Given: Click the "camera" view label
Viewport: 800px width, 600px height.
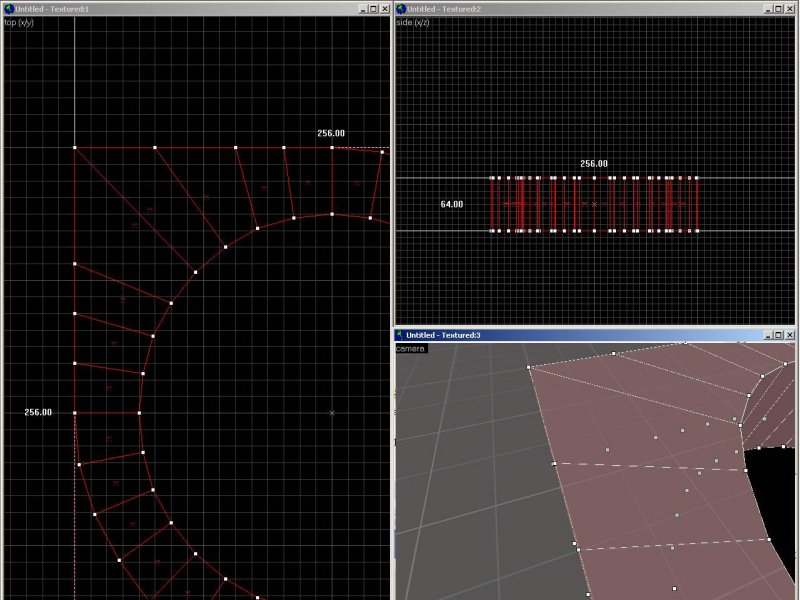Looking at the screenshot, I should [x=411, y=348].
